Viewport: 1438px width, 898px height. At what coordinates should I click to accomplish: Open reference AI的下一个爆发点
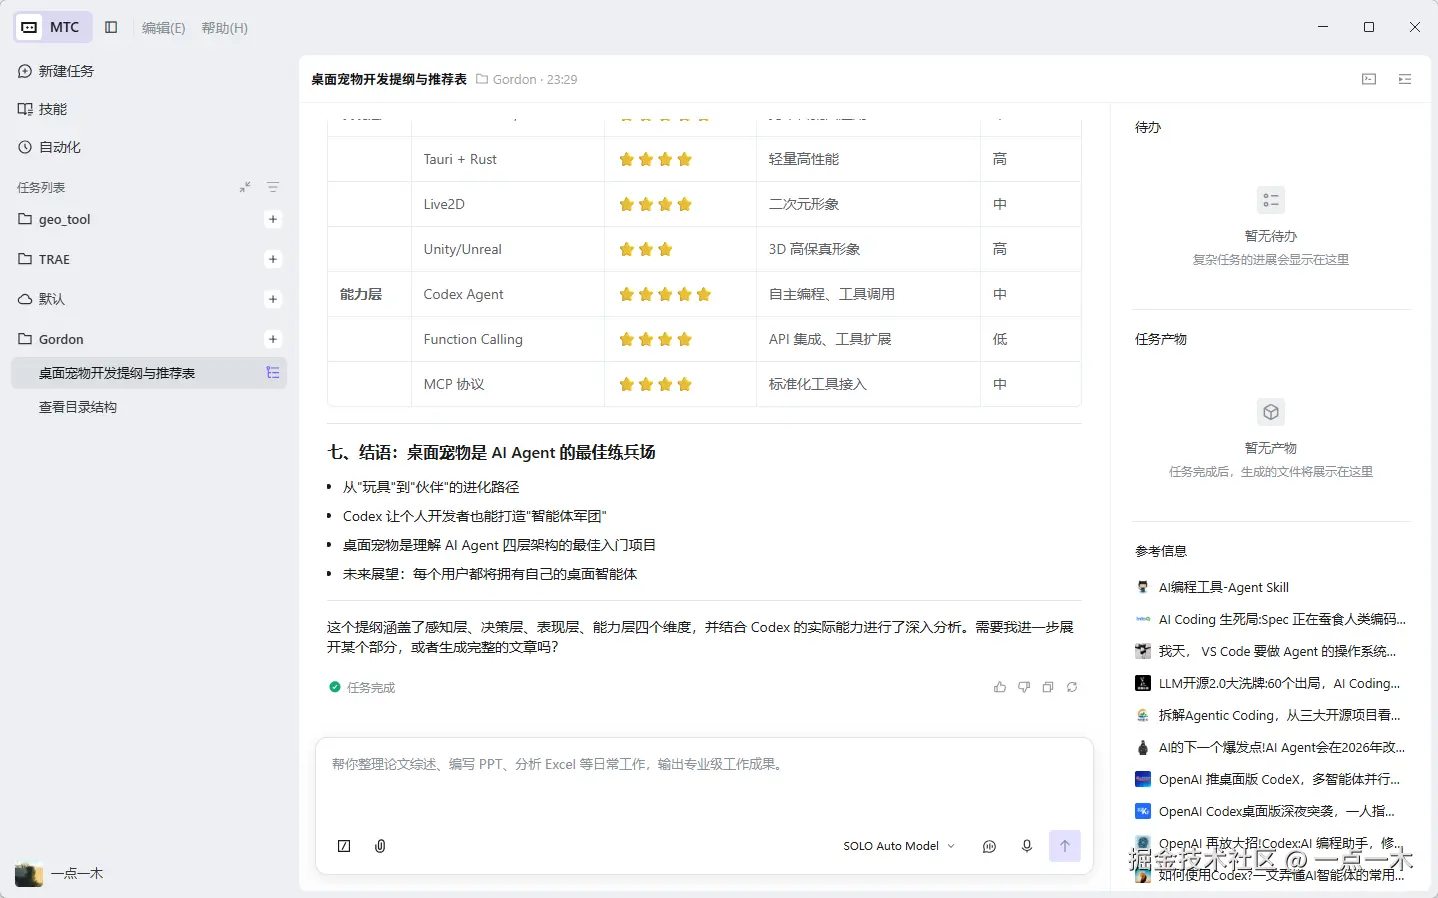click(1271, 747)
